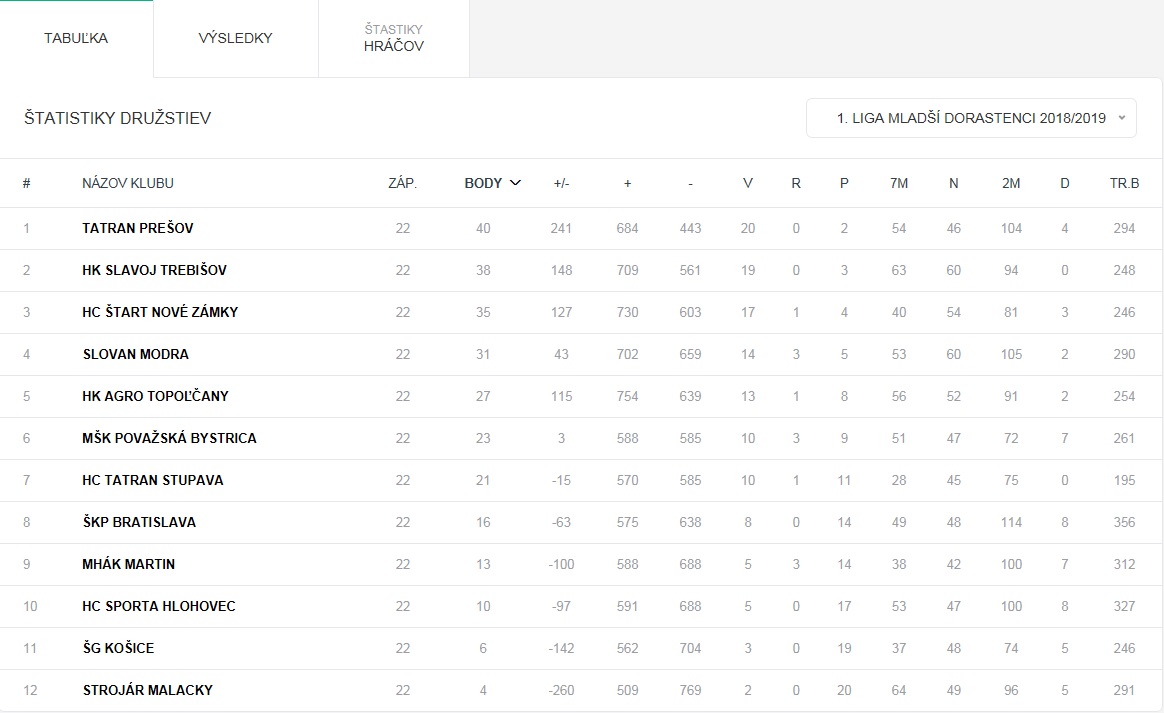Open HK SLAVOJ TREBIŠOV club link
The width and height of the screenshot is (1164, 713).
point(154,270)
